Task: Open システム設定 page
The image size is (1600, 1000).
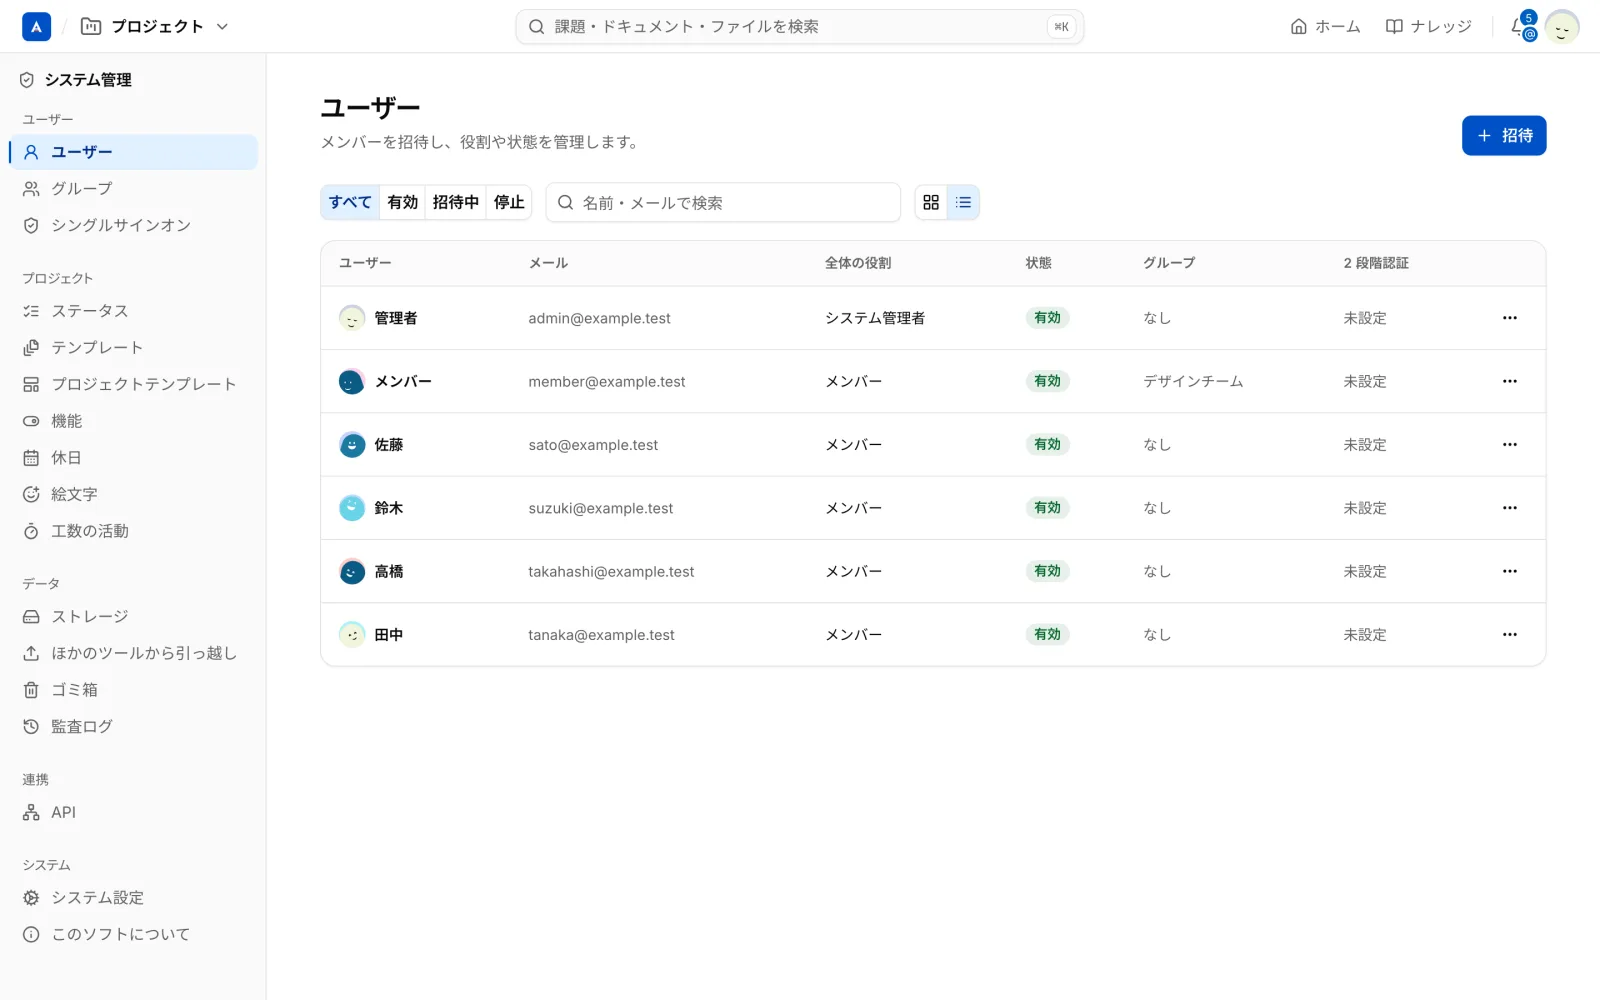Action: coord(133,898)
